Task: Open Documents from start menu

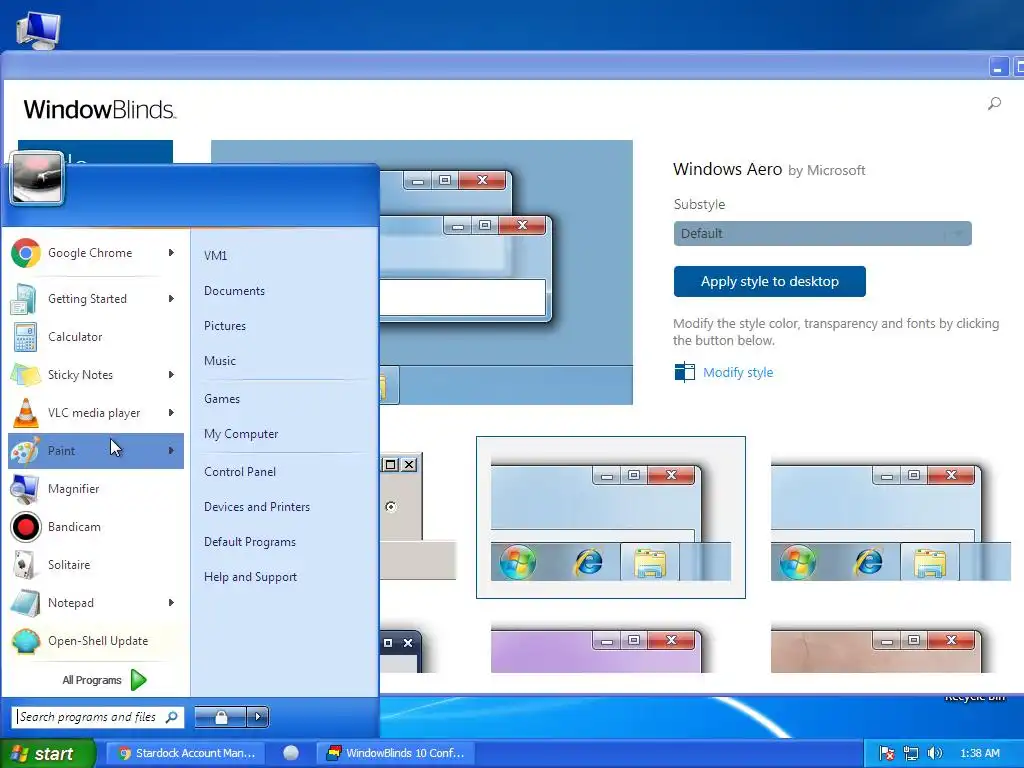Action: pos(234,291)
